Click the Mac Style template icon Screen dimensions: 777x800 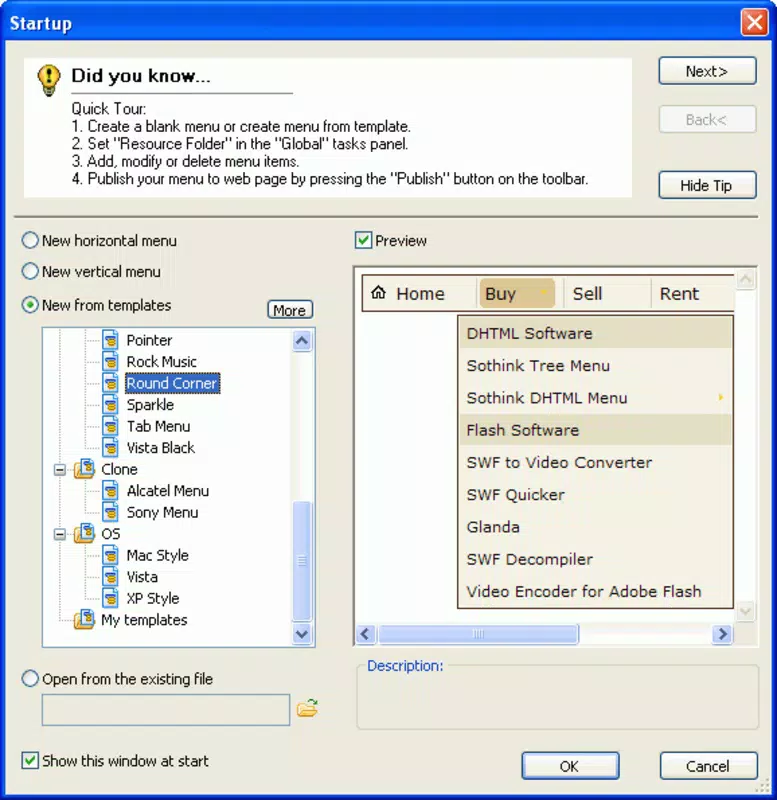pos(110,555)
